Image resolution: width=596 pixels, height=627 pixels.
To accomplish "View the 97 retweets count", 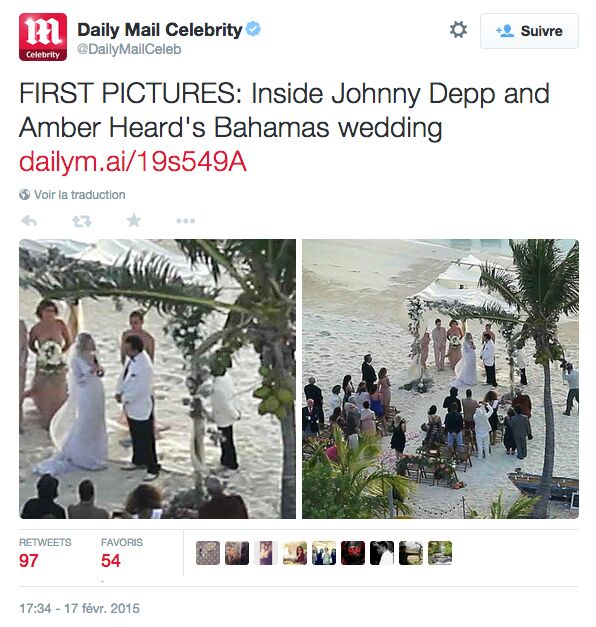I will click(29, 561).
